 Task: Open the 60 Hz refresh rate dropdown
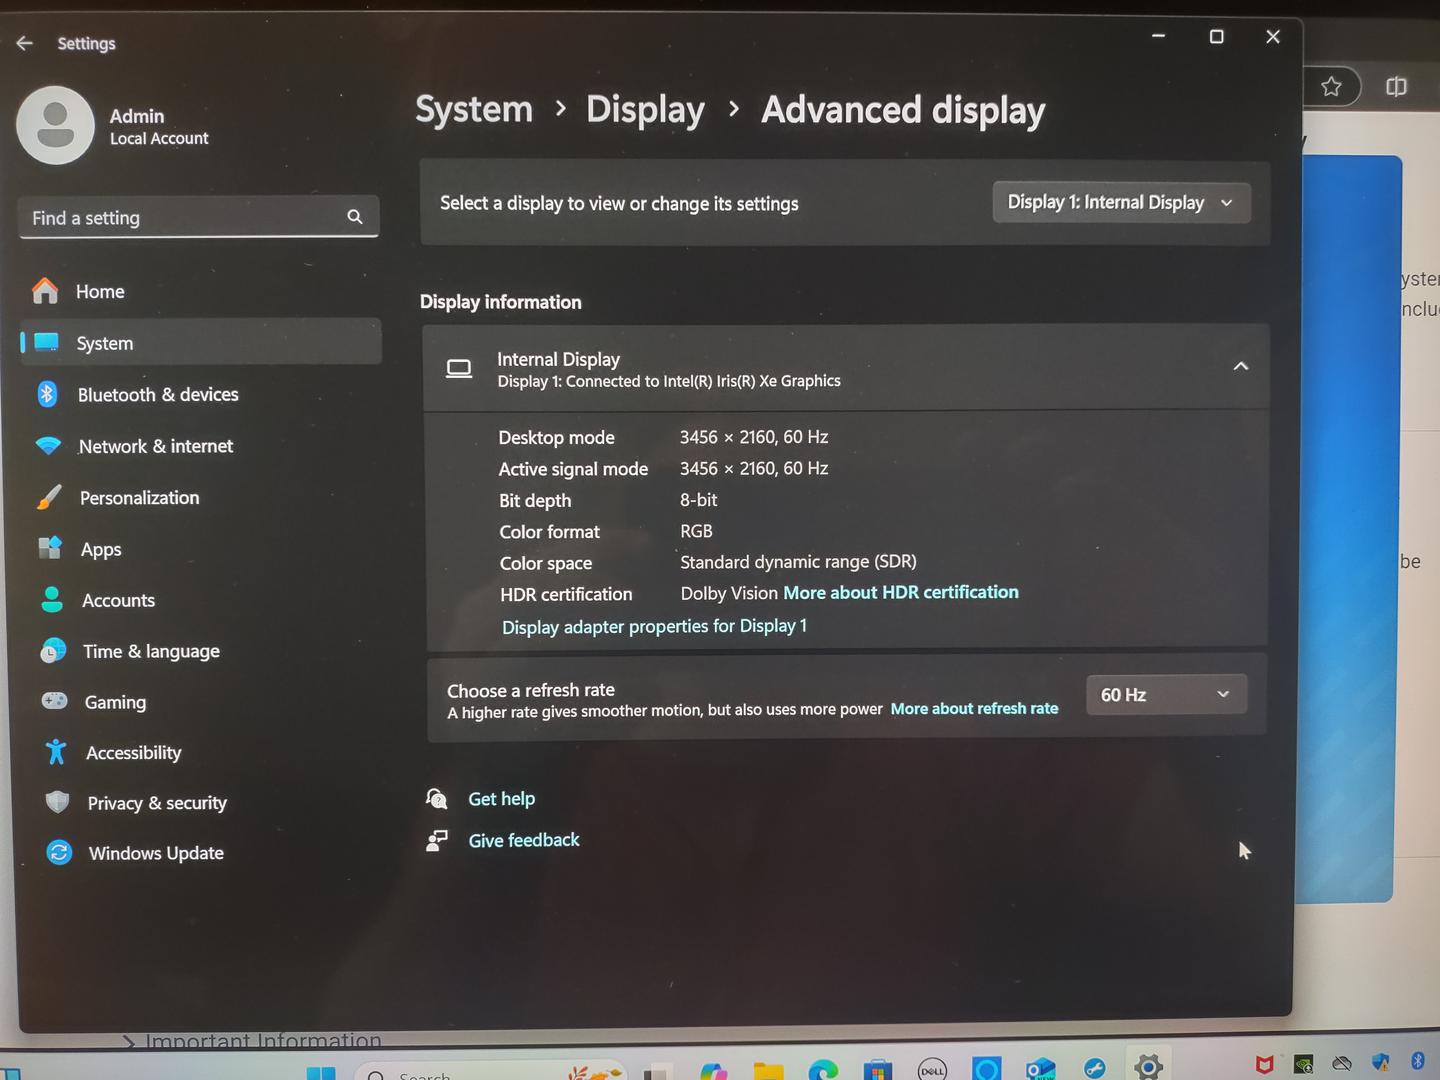coord(1165,695)
